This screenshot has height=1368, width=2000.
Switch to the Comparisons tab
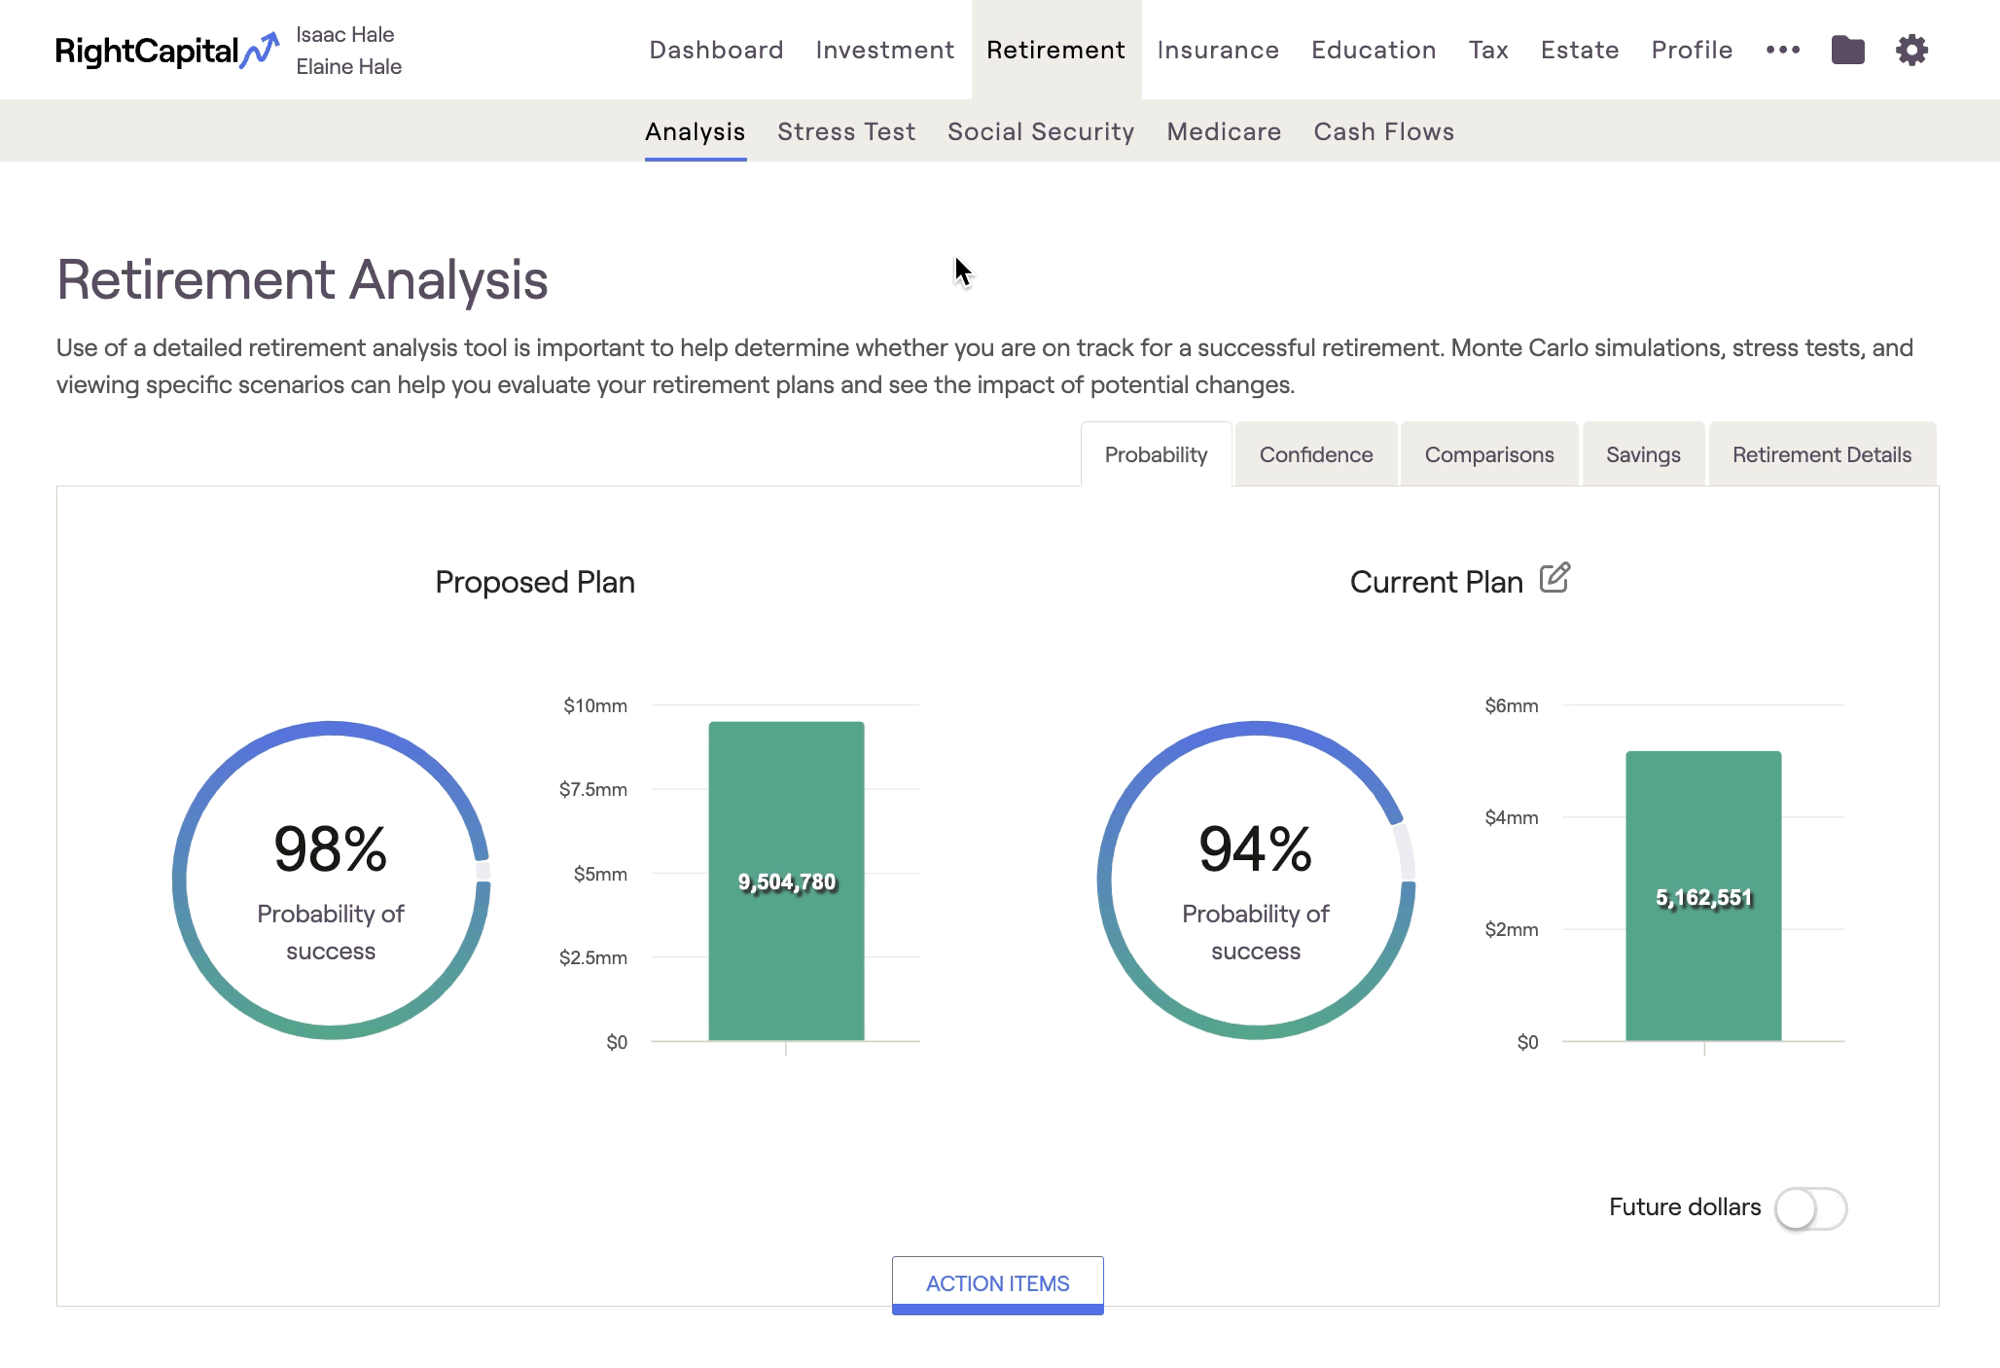click(x=1489, y=454)
